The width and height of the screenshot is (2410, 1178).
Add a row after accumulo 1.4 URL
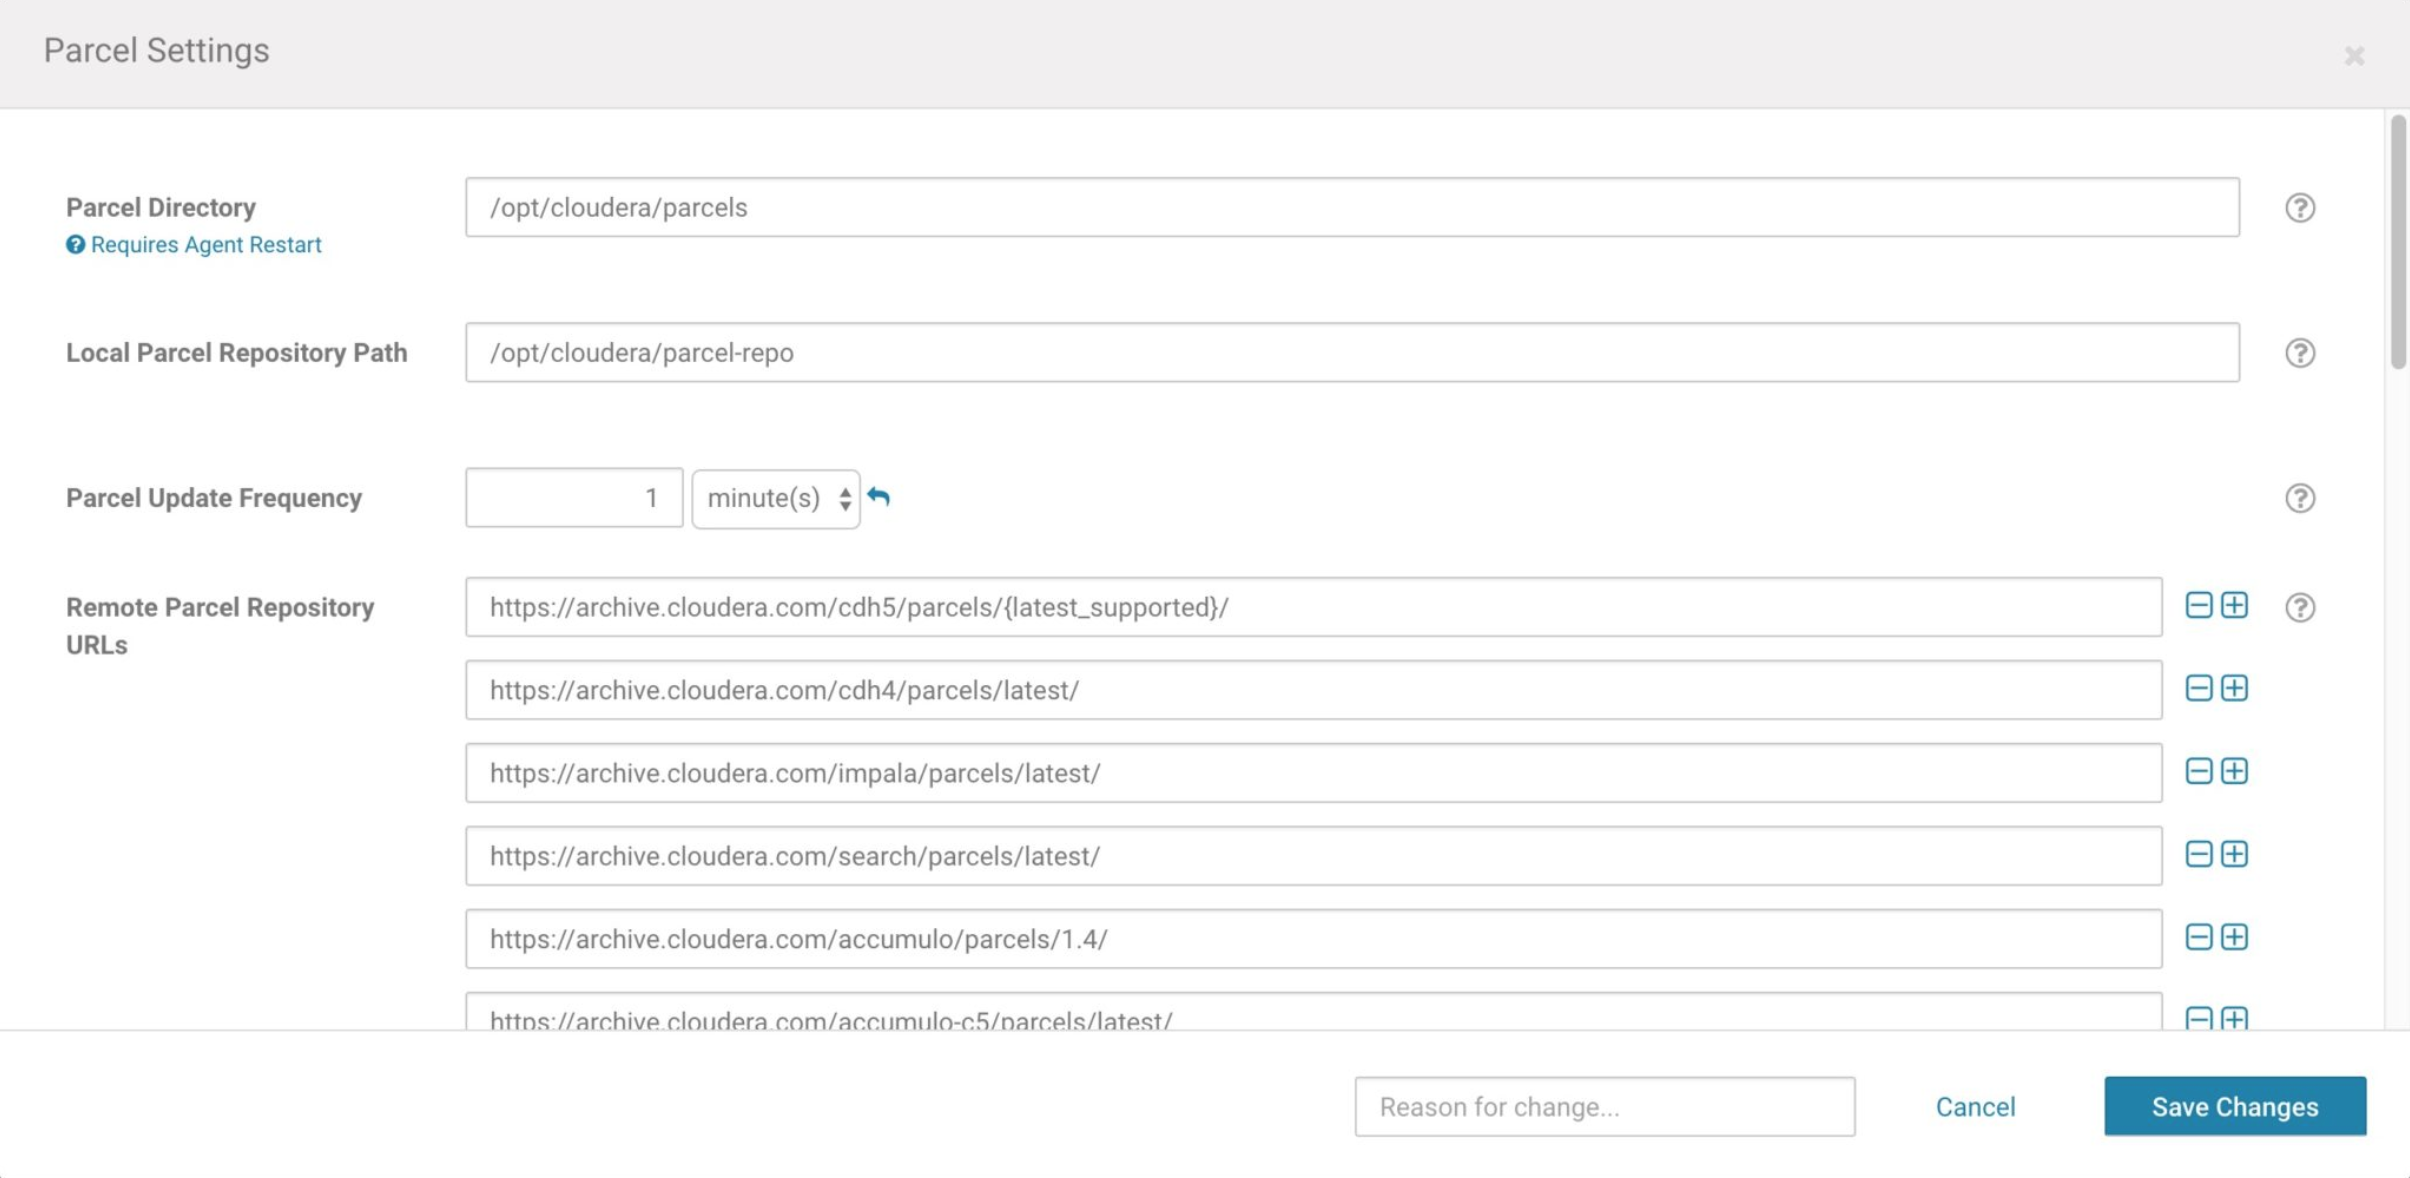tap(2234, 937)
